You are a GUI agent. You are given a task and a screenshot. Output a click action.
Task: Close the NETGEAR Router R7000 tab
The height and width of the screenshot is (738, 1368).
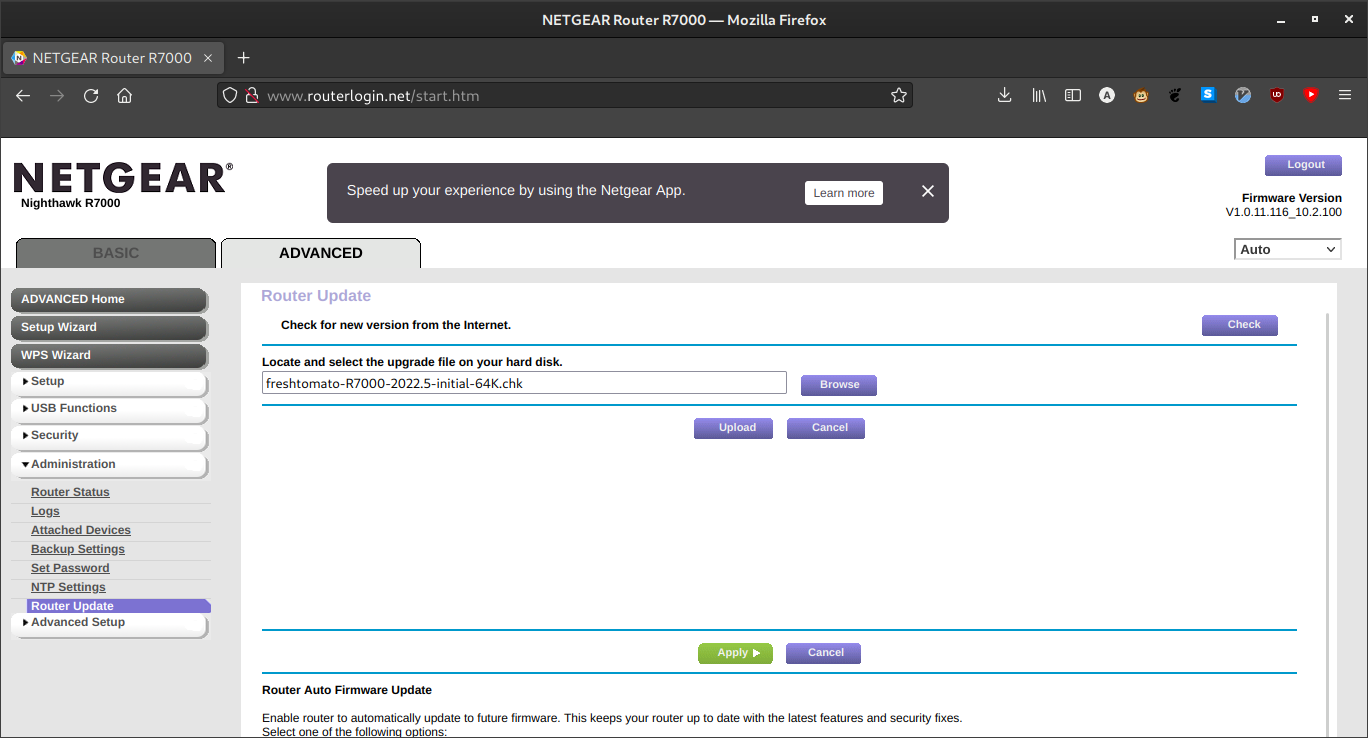pos(208,58)
